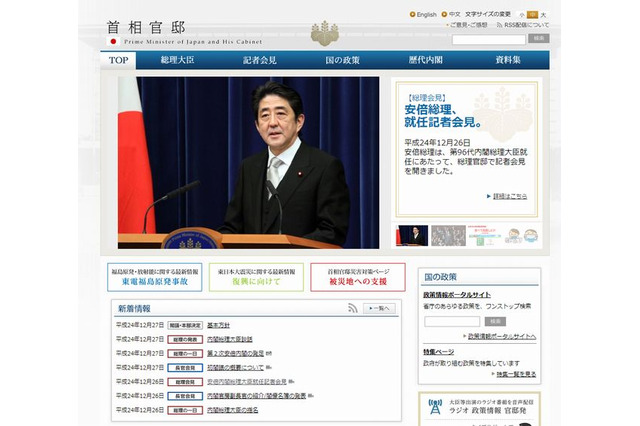Select the third carousel thumbnail with red text
This screenshot has height=426, width=640.
click(484, 235)
